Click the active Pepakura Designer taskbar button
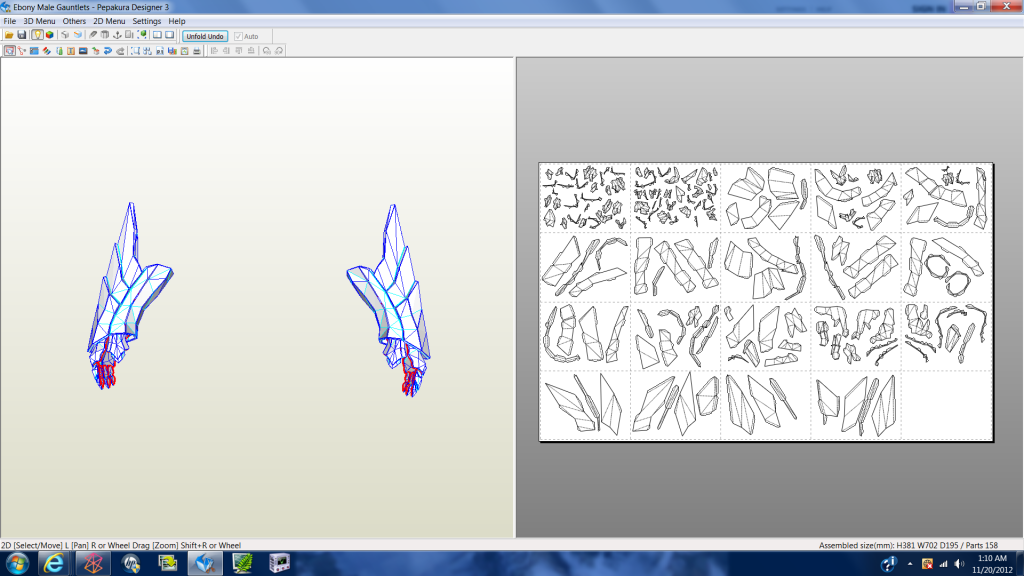This screenshot has width=1024, height=576. 205,564
